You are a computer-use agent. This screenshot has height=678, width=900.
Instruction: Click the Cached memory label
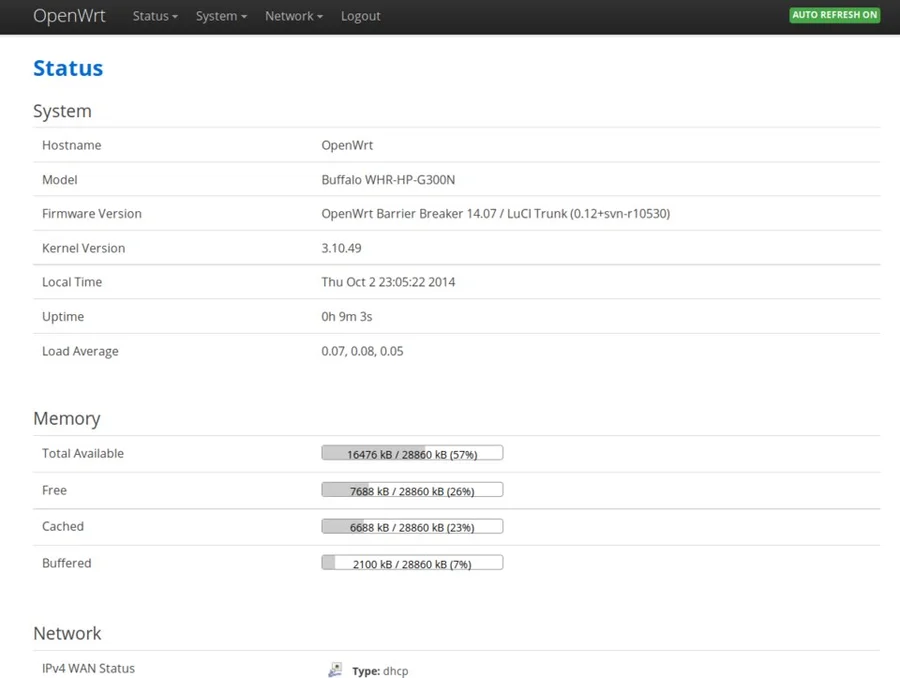click(x=63, y=526)
